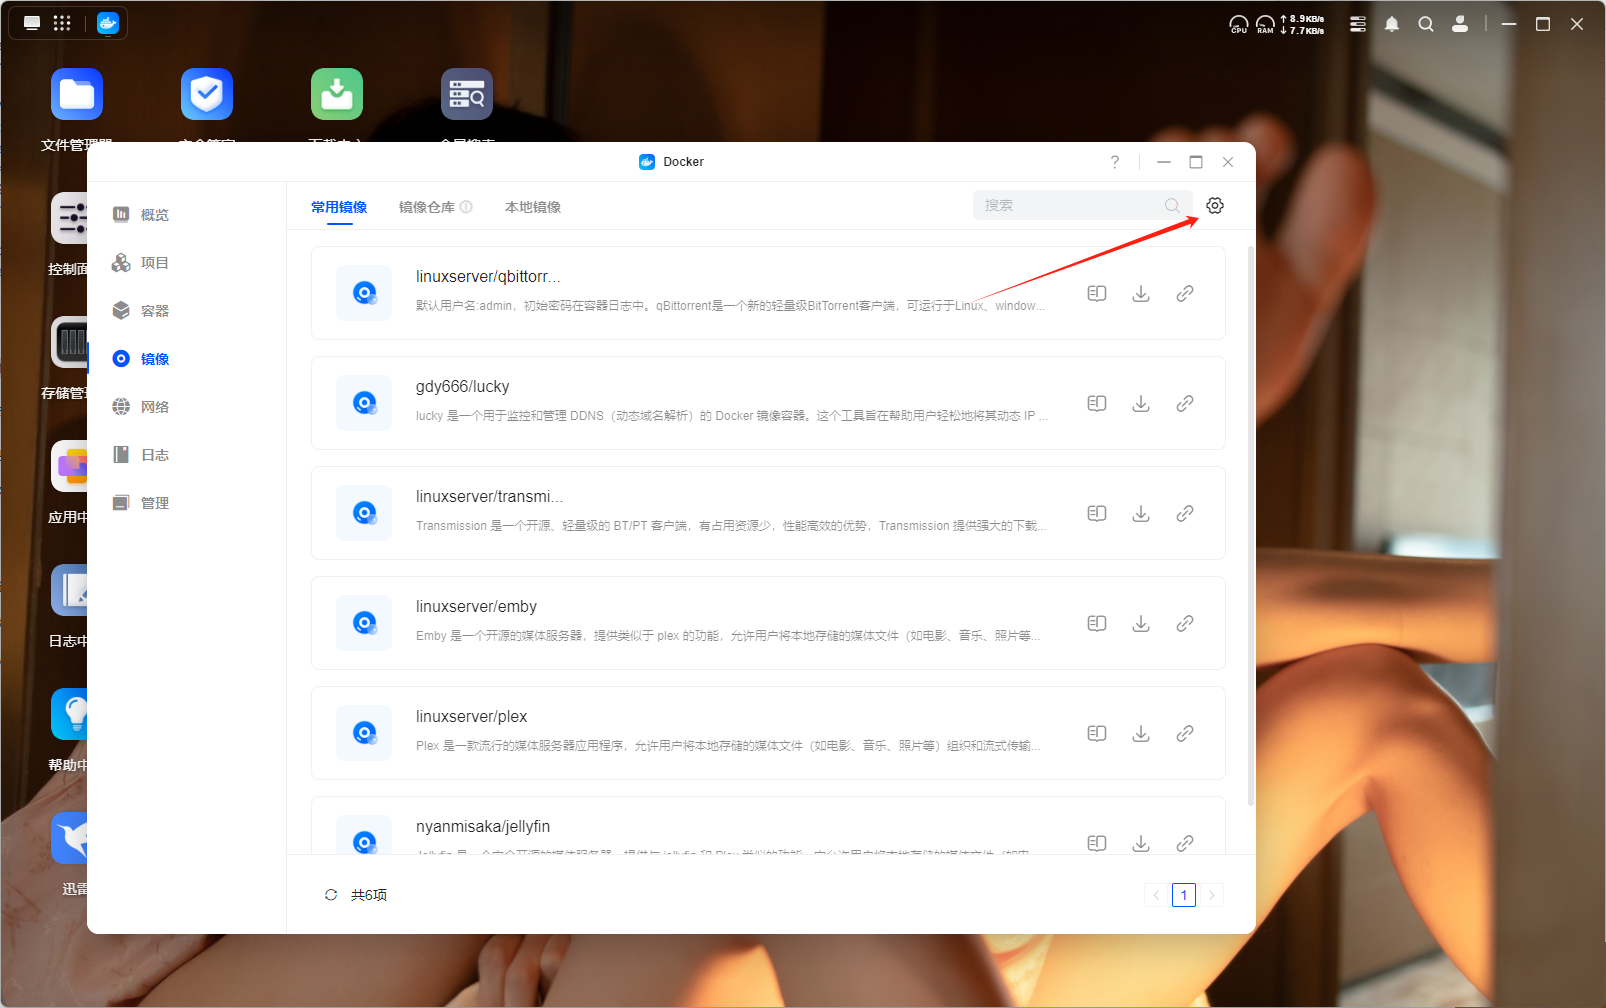The height and width of the screenshot is (1008, 1606).
Task: Click the search magnifier in Docker search box
Action: pyautogui.click(x=1172, y=205)
